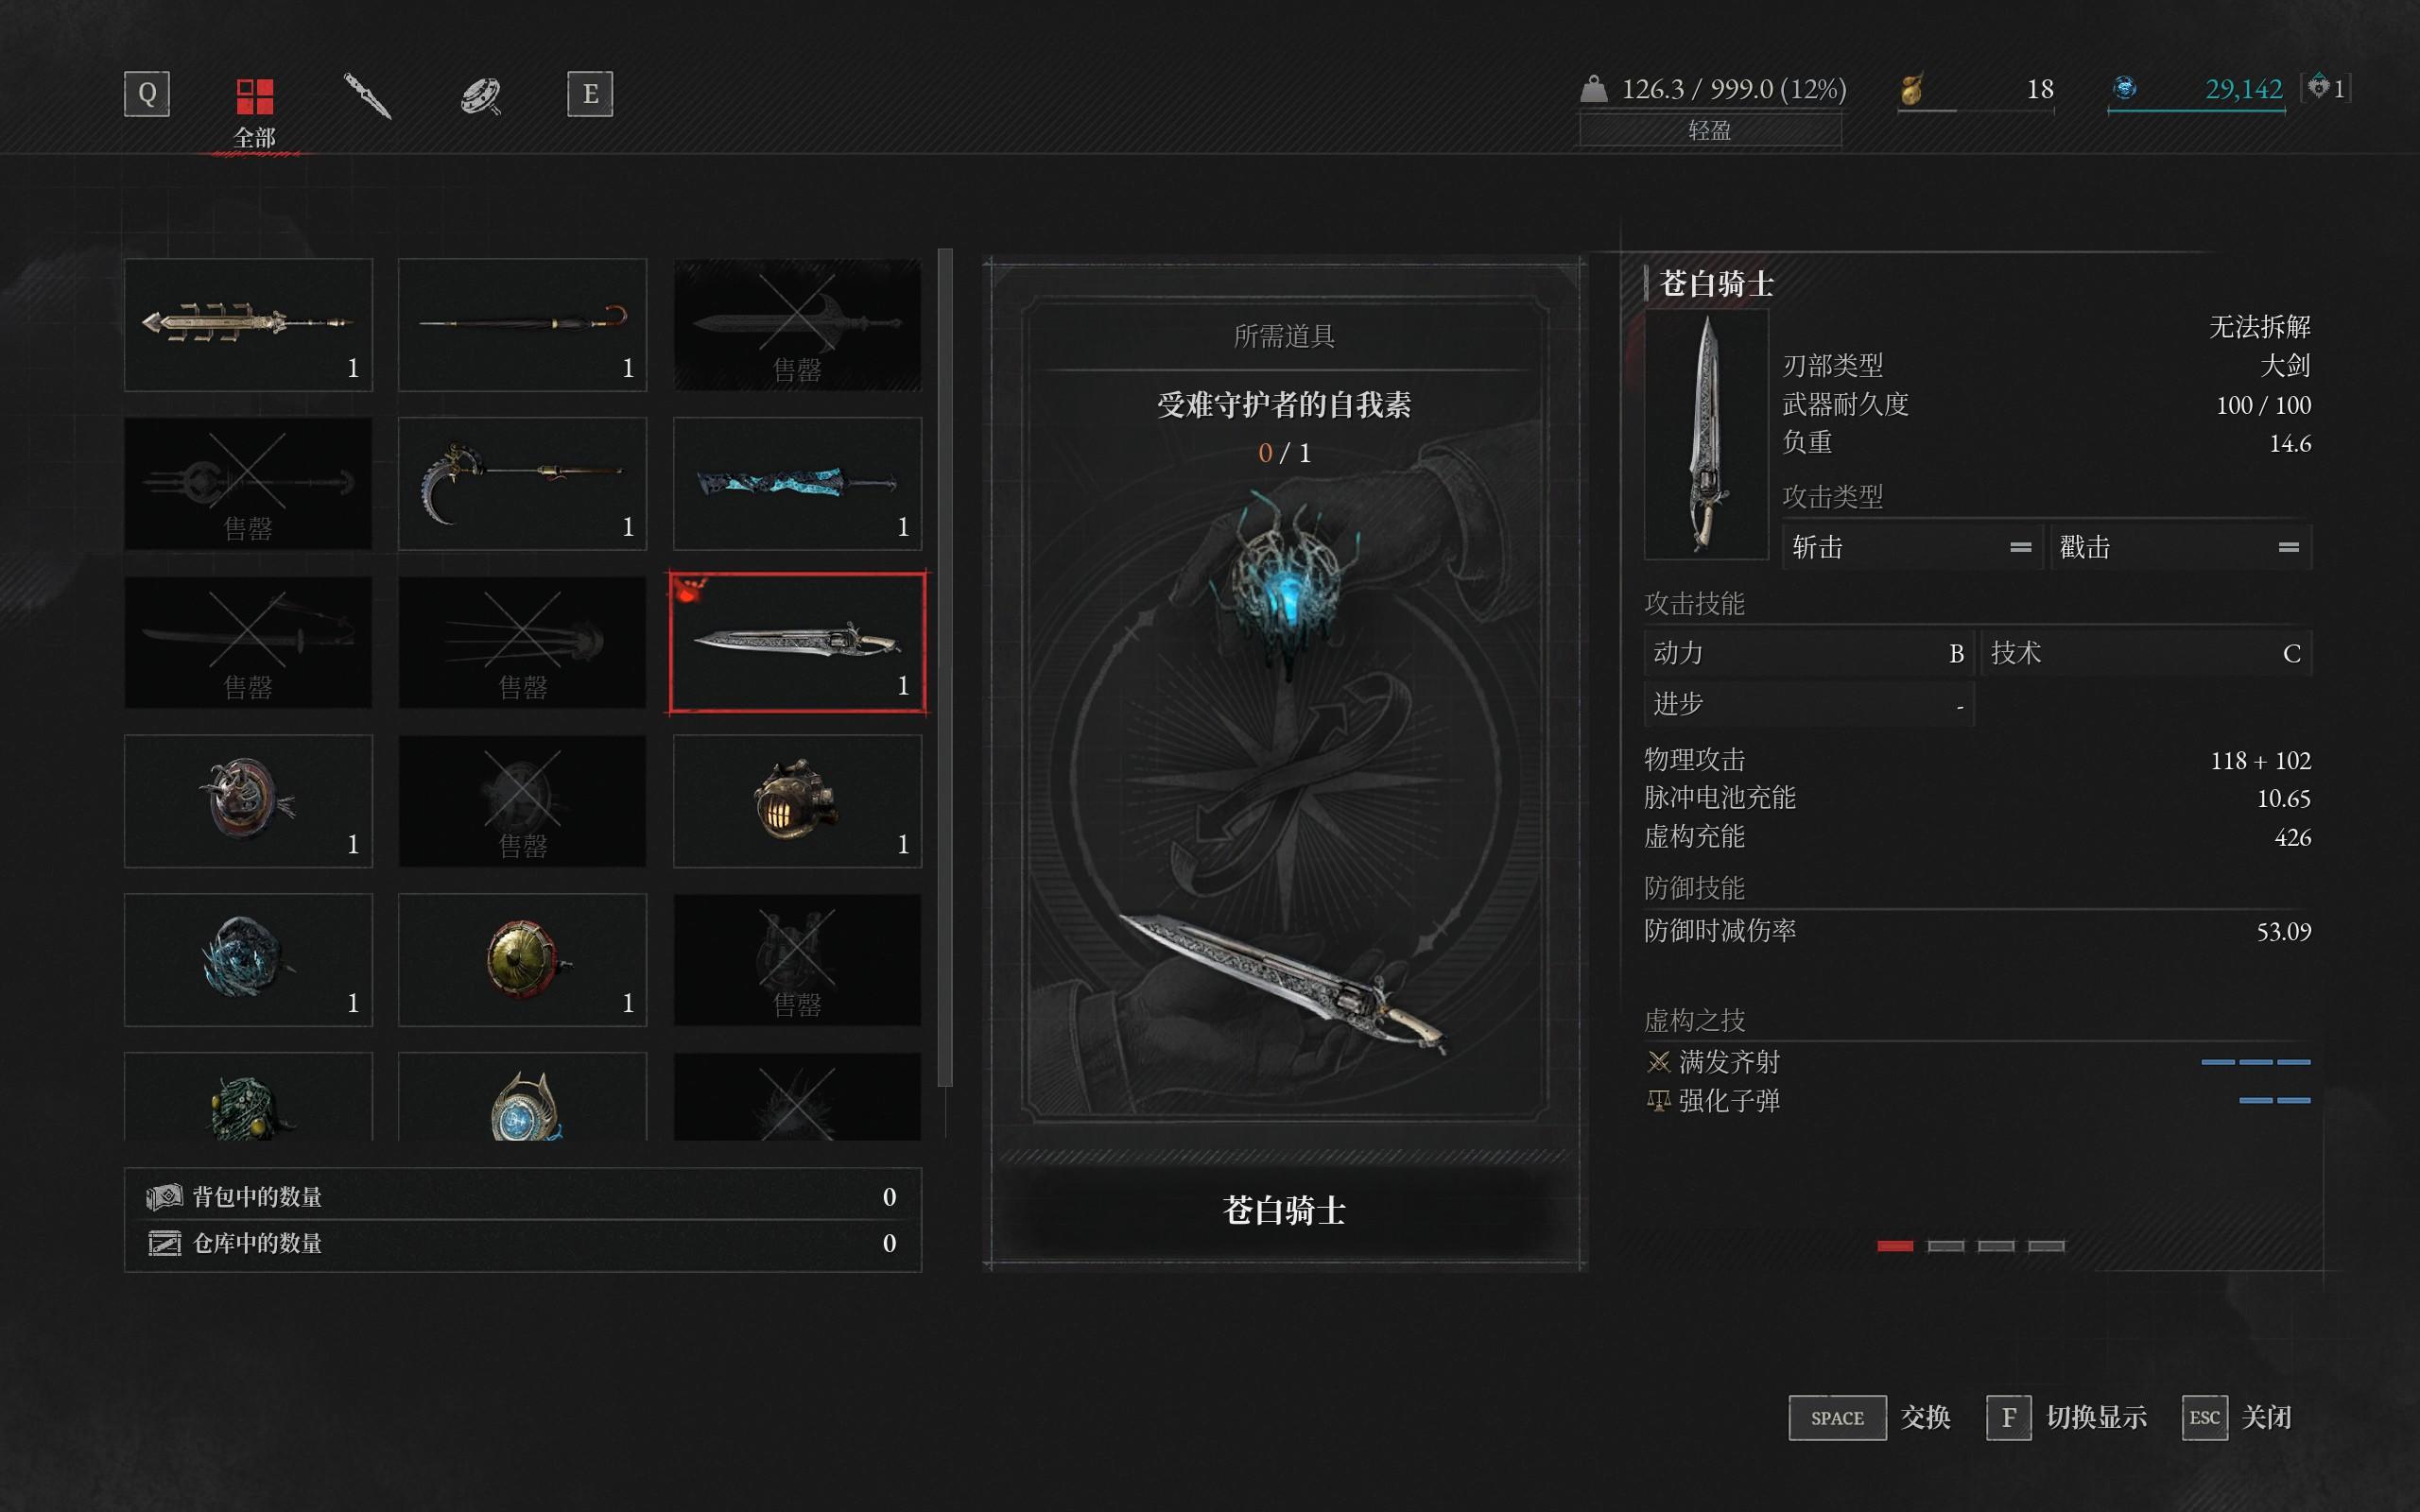Select the glowing lantern helmet amulet

click(797, 801)
